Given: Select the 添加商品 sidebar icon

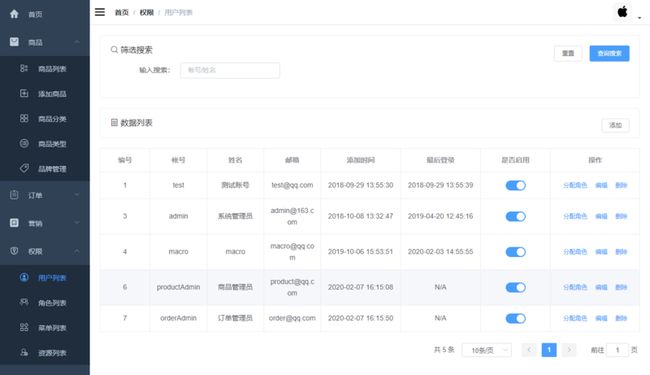Looking at the screenshot, I should [x=24, y=93].
